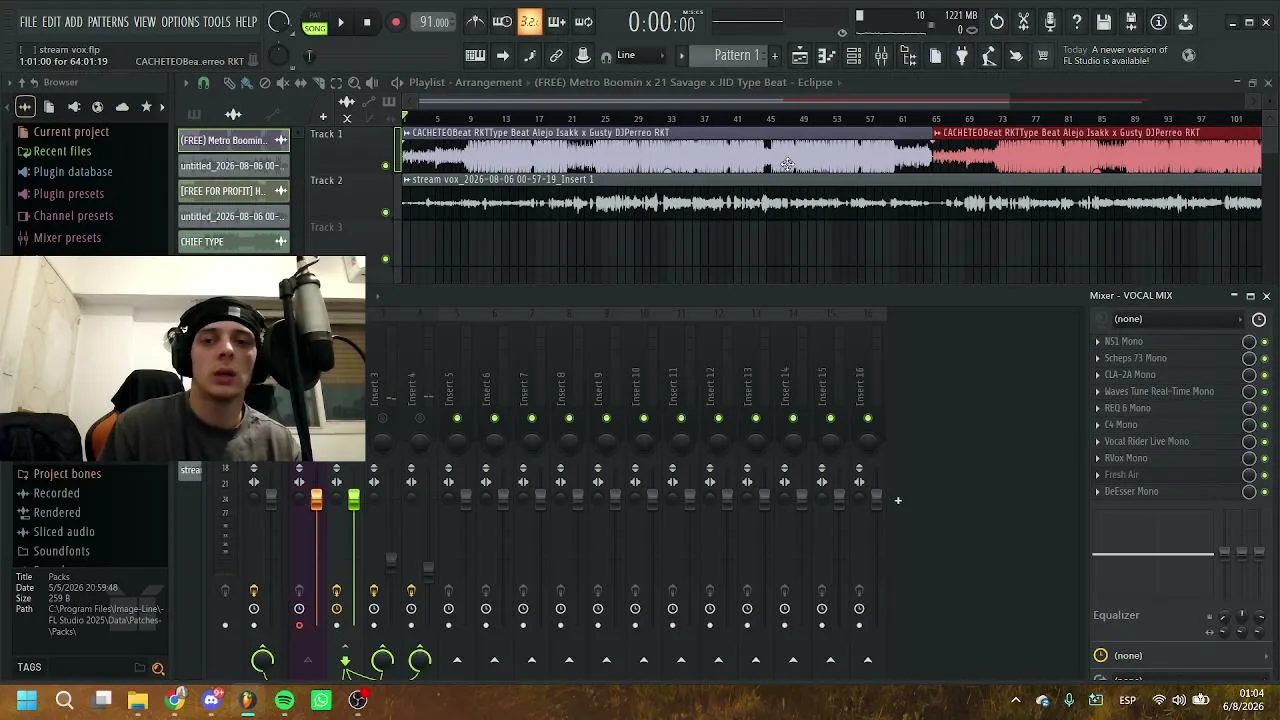Open the playlist view icon
This screenshot has width=1280, height=720.
(x=800, y=56)
